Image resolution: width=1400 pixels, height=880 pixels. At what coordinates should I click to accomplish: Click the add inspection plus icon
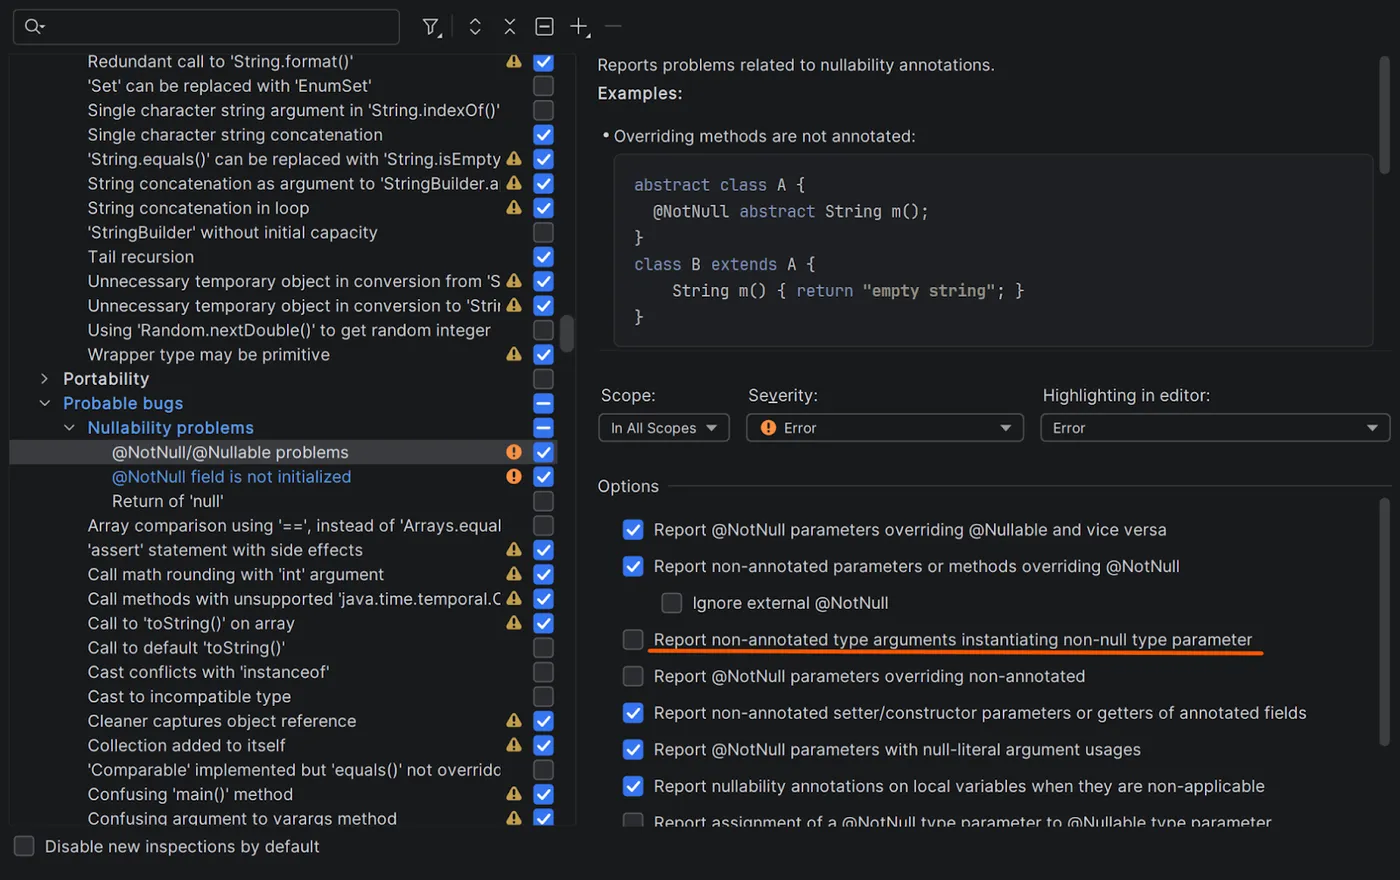click(579, 27)
